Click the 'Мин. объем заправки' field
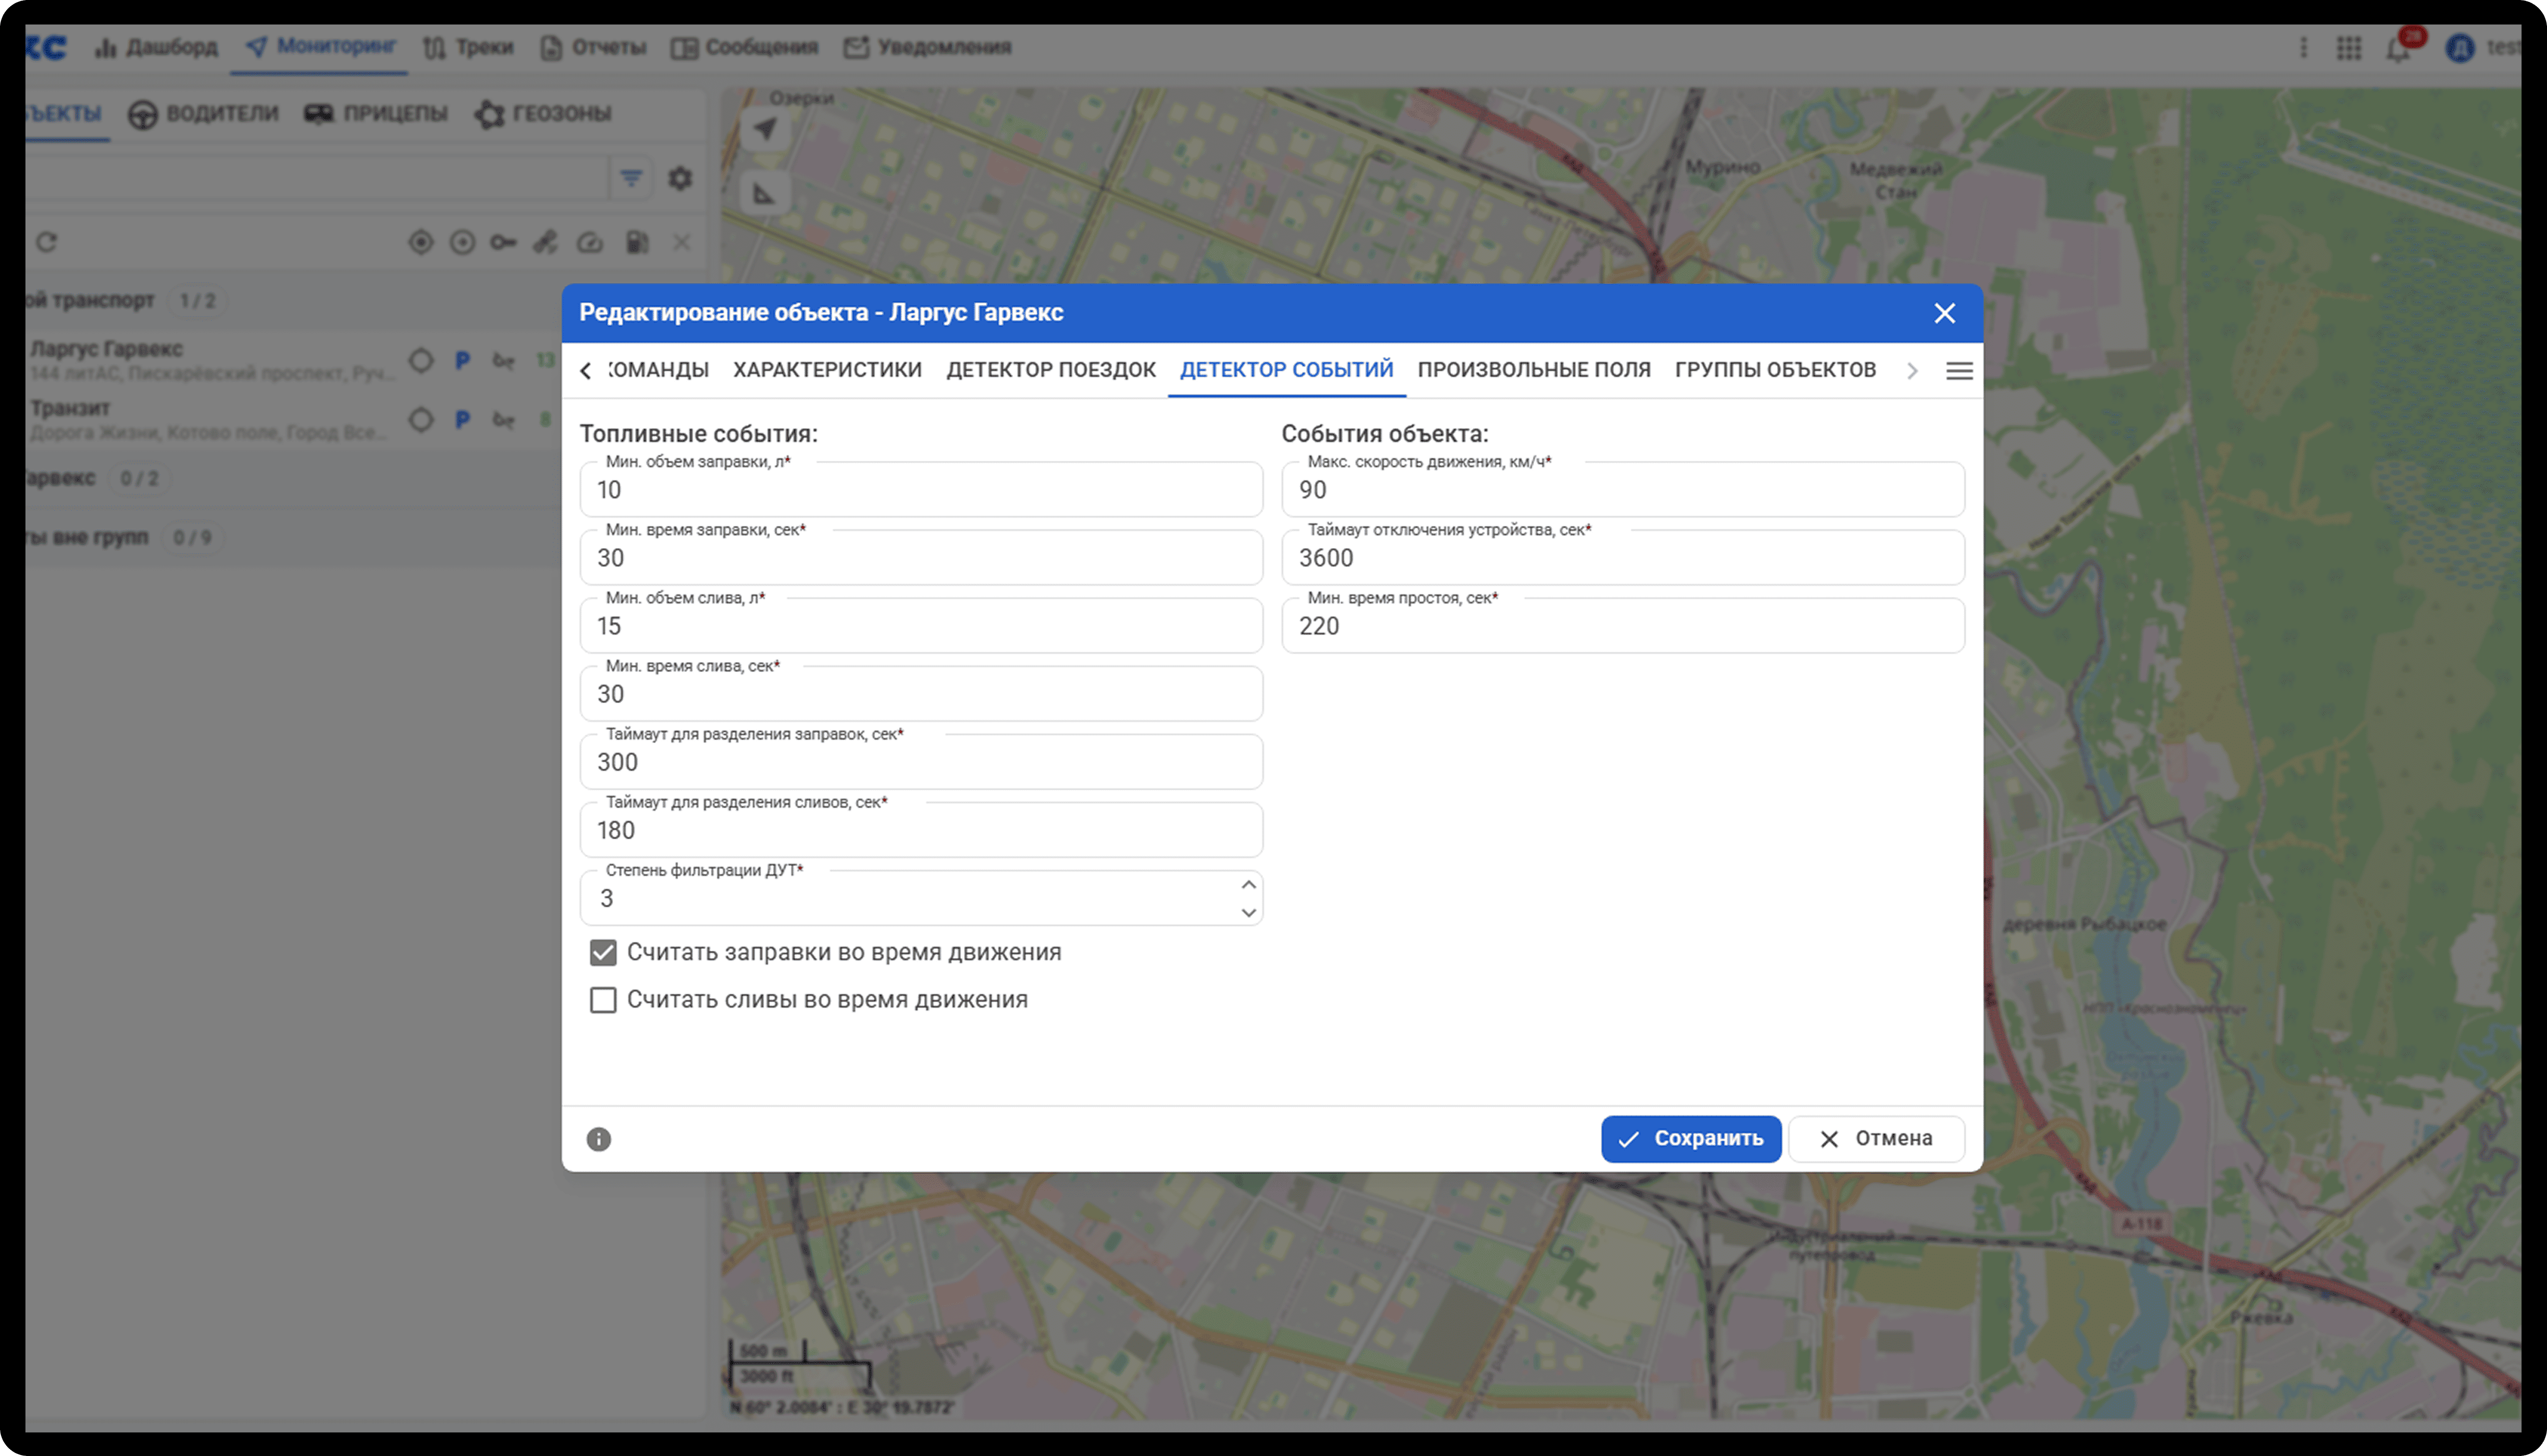The width and height of the screenshot is (2547, 1456). tap(921, 490)
